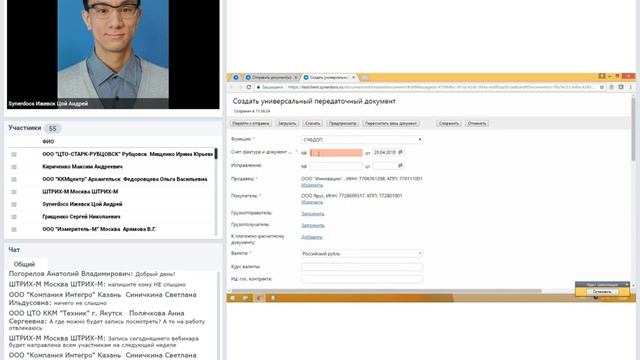Click chat message from Погорелов Анатолий Владимирович
Screen dimensions: 640x360
[x=92, y=274]
